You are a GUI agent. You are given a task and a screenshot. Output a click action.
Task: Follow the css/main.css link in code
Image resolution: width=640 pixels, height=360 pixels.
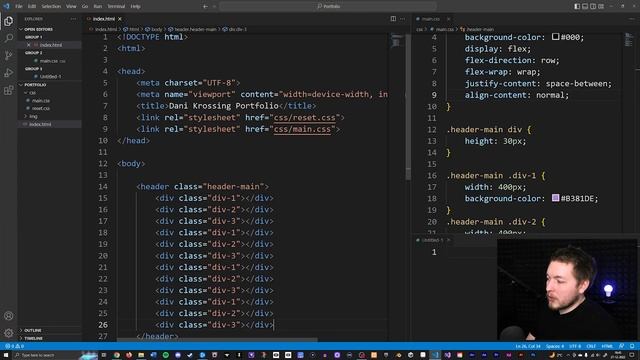(302, 129)
